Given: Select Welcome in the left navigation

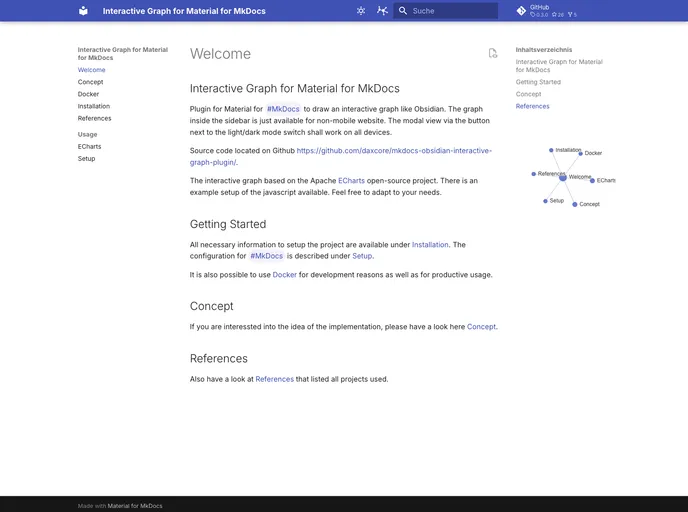Looking at the screenshot, I should (x=91, y=70).
